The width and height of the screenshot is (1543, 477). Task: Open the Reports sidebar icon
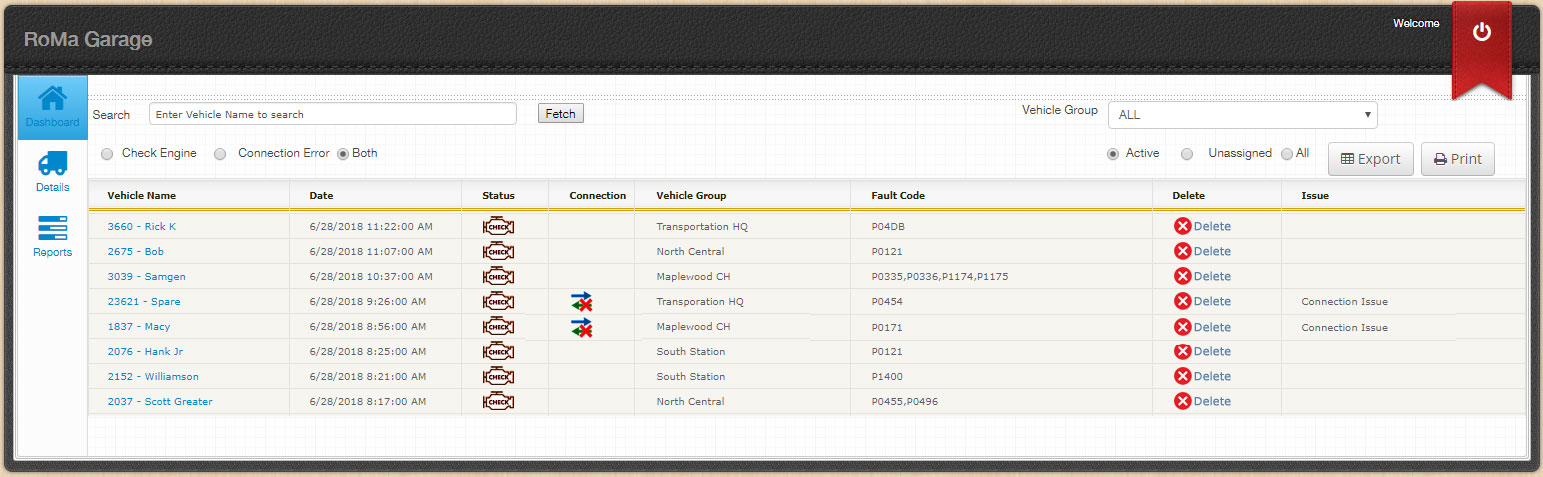52,228
